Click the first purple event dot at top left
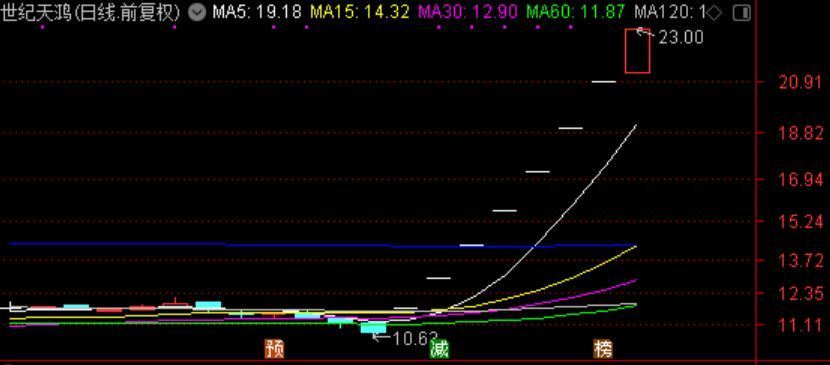The width and height of the screenshot is (830, 365). click(42, 26)
